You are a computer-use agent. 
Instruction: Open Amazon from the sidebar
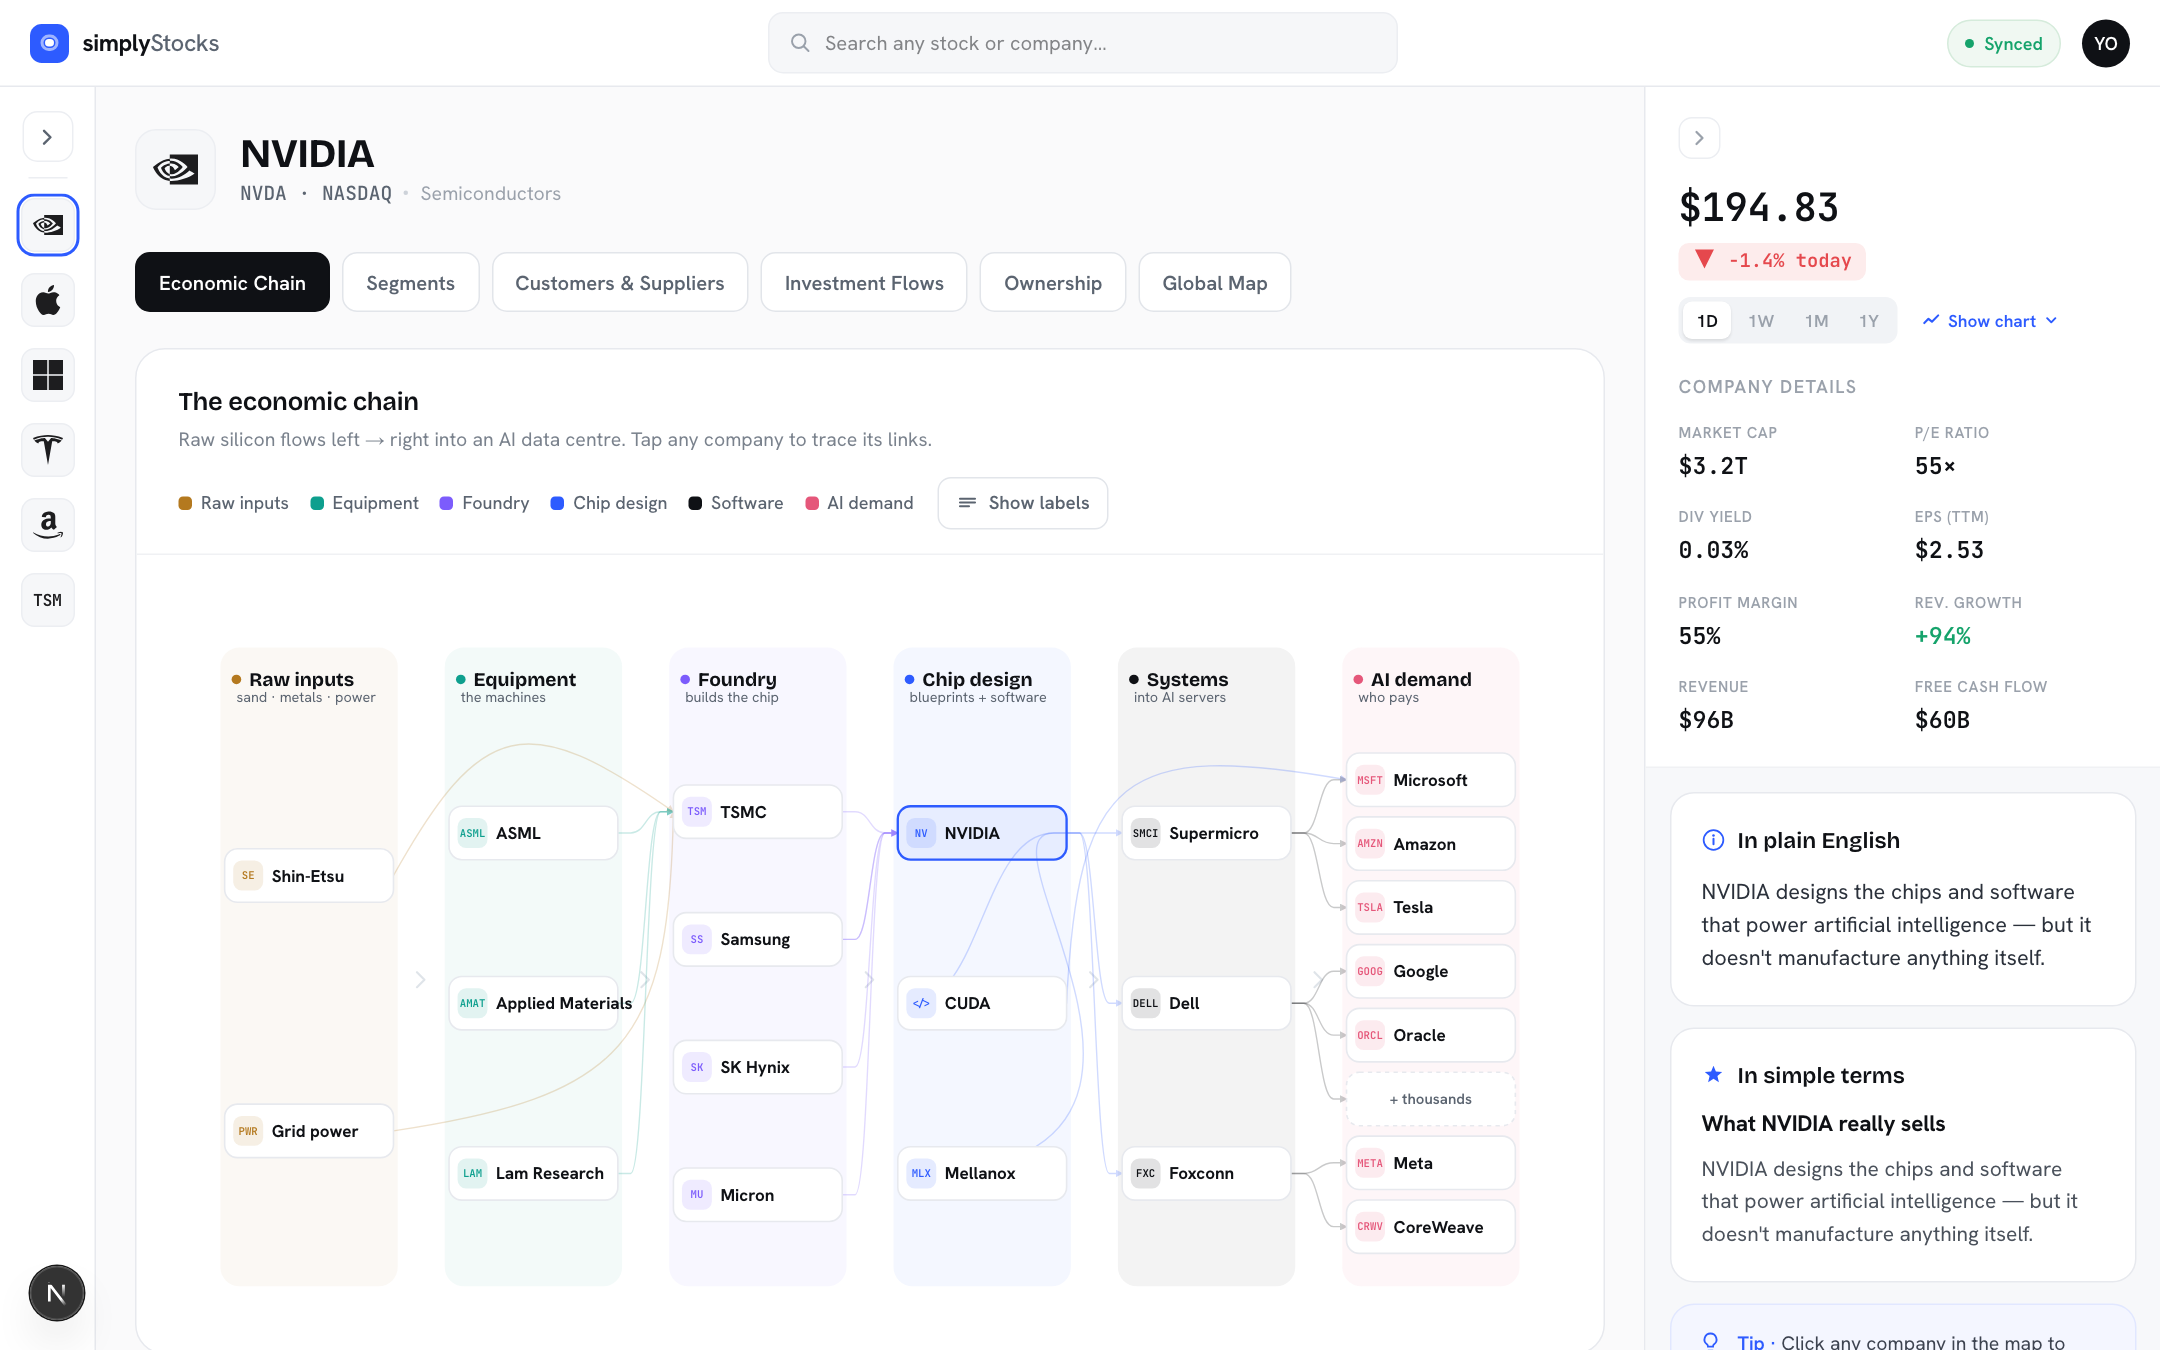click(x=48, y=525)
